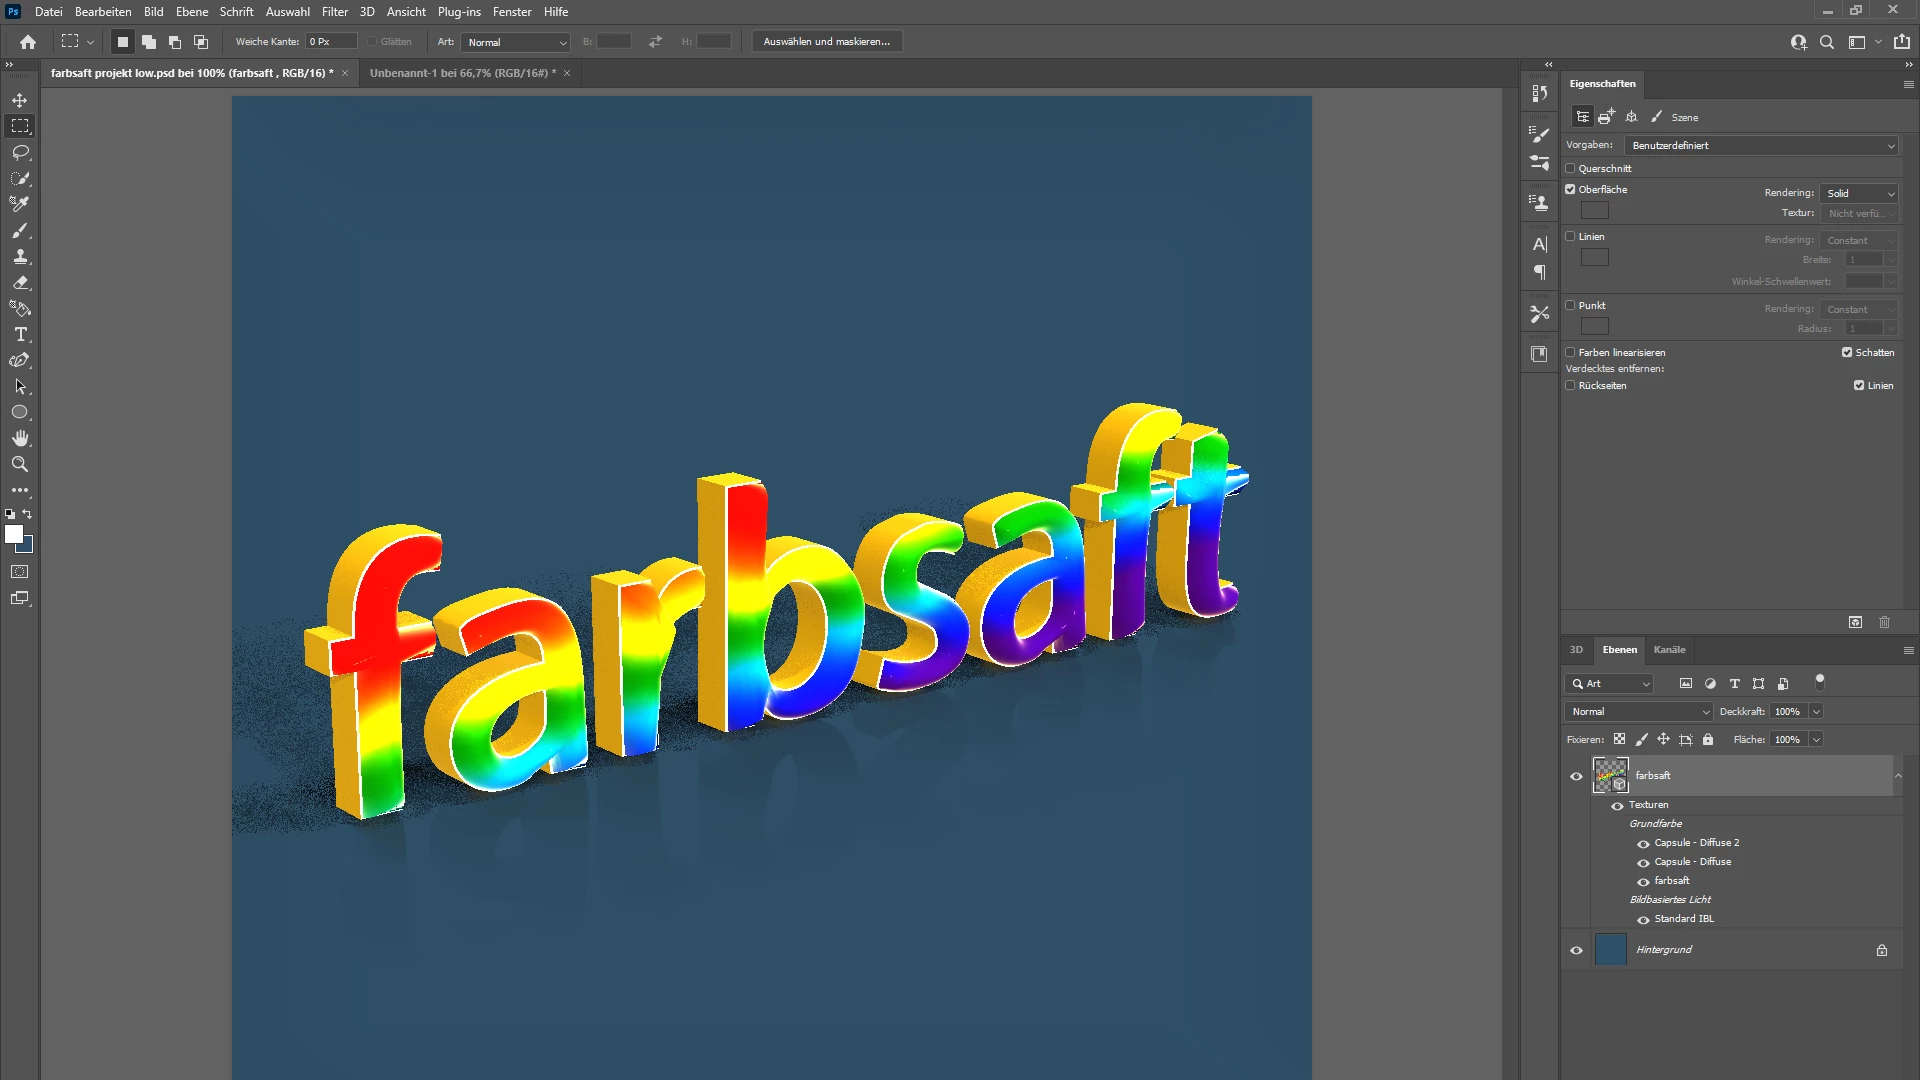1920x1080 pixels.
Task: Open the surface Rendering Solid dropdown
Action: click(1858, 193)
